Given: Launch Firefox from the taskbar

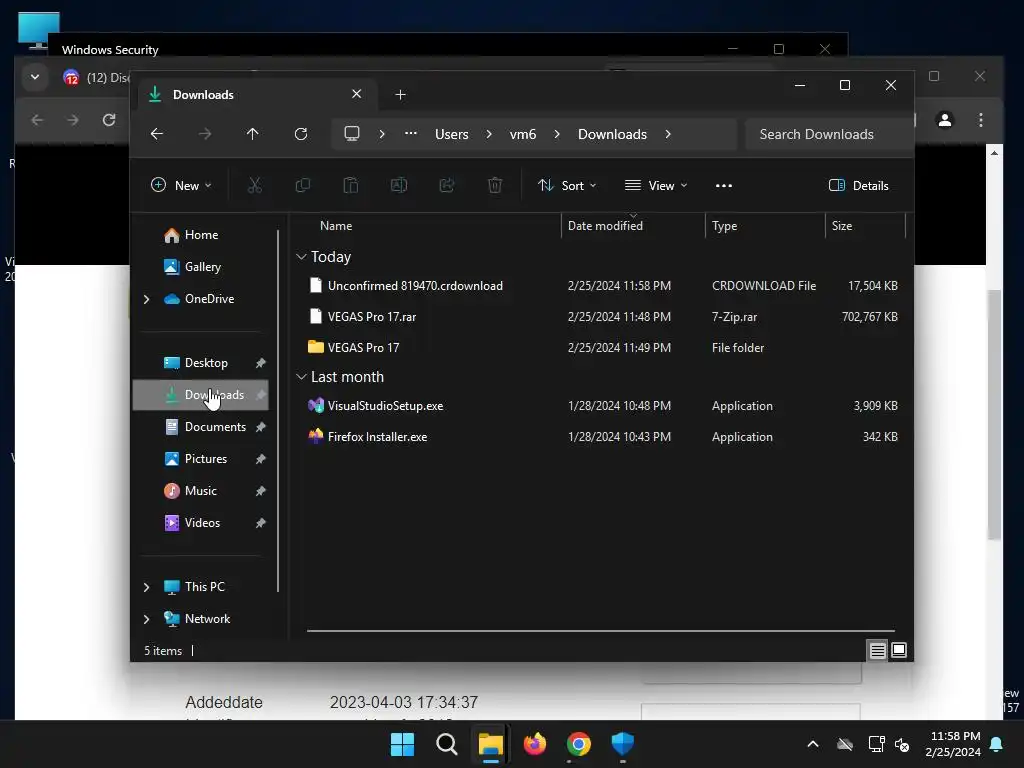Looking at the screenshot, I should click(535, 744).
